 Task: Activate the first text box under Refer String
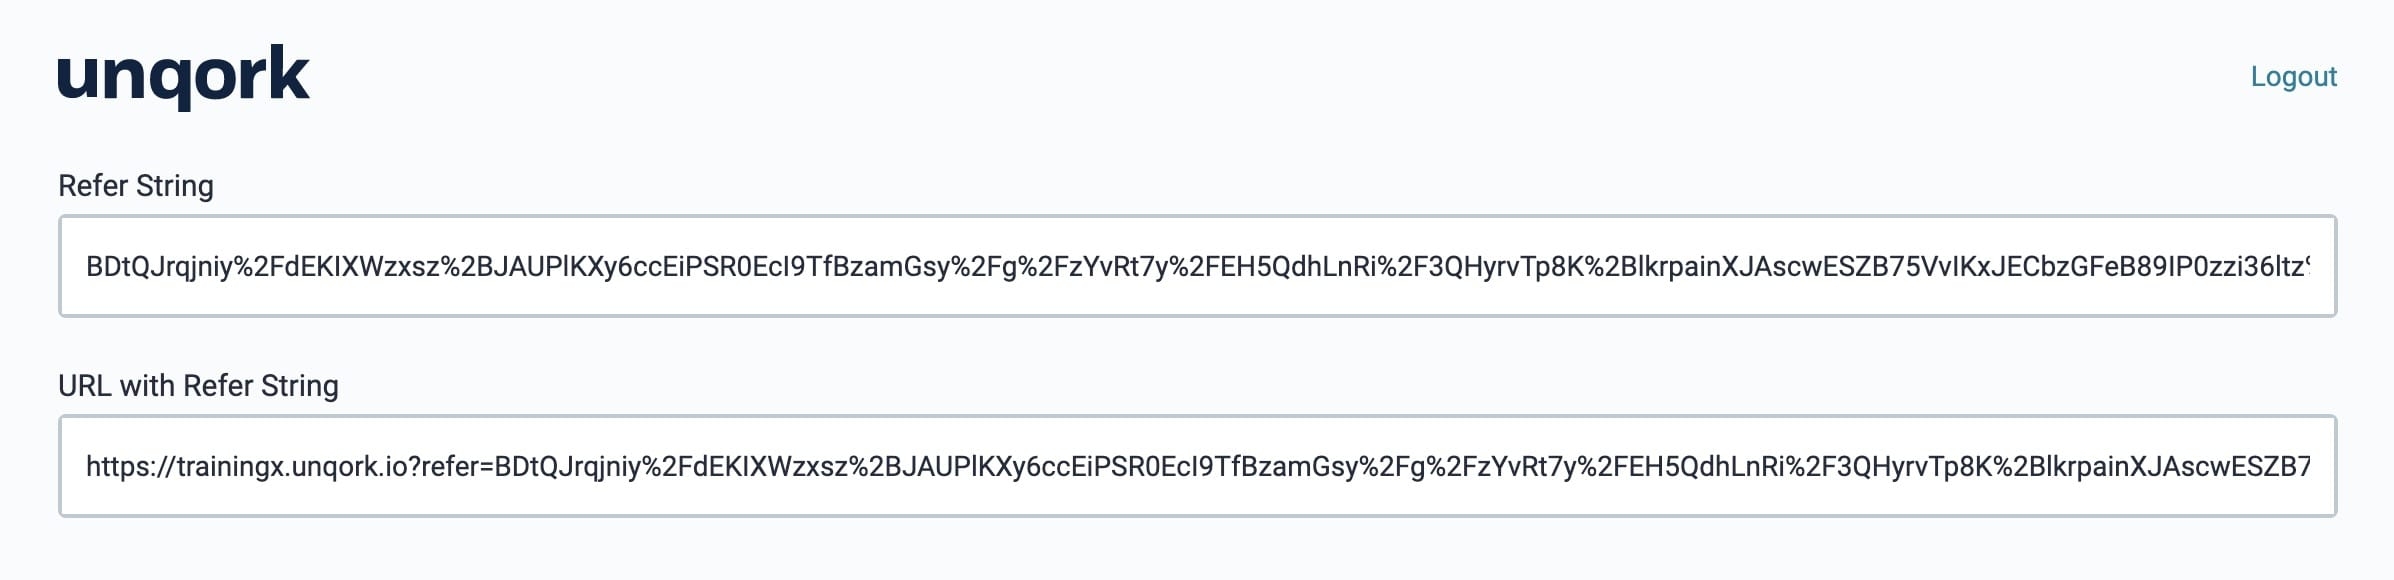(1197, 266)
